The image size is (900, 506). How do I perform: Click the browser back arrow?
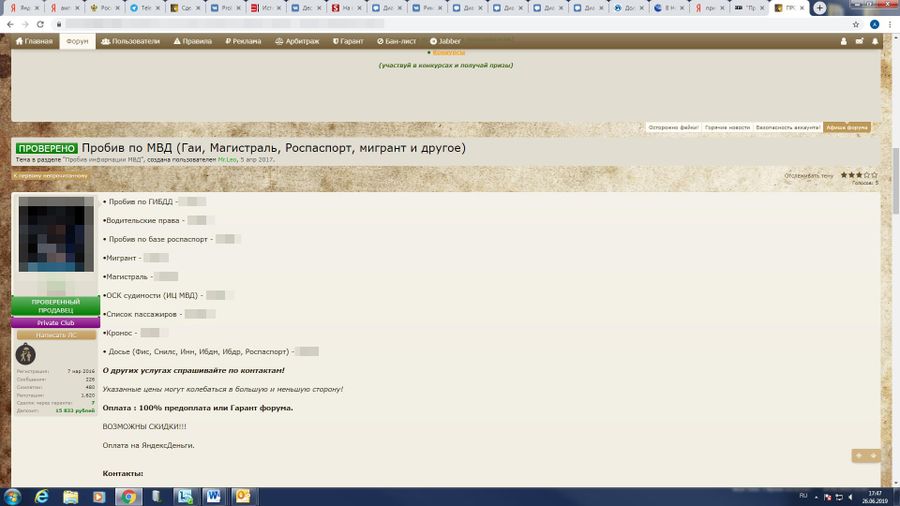coord(10,24)
